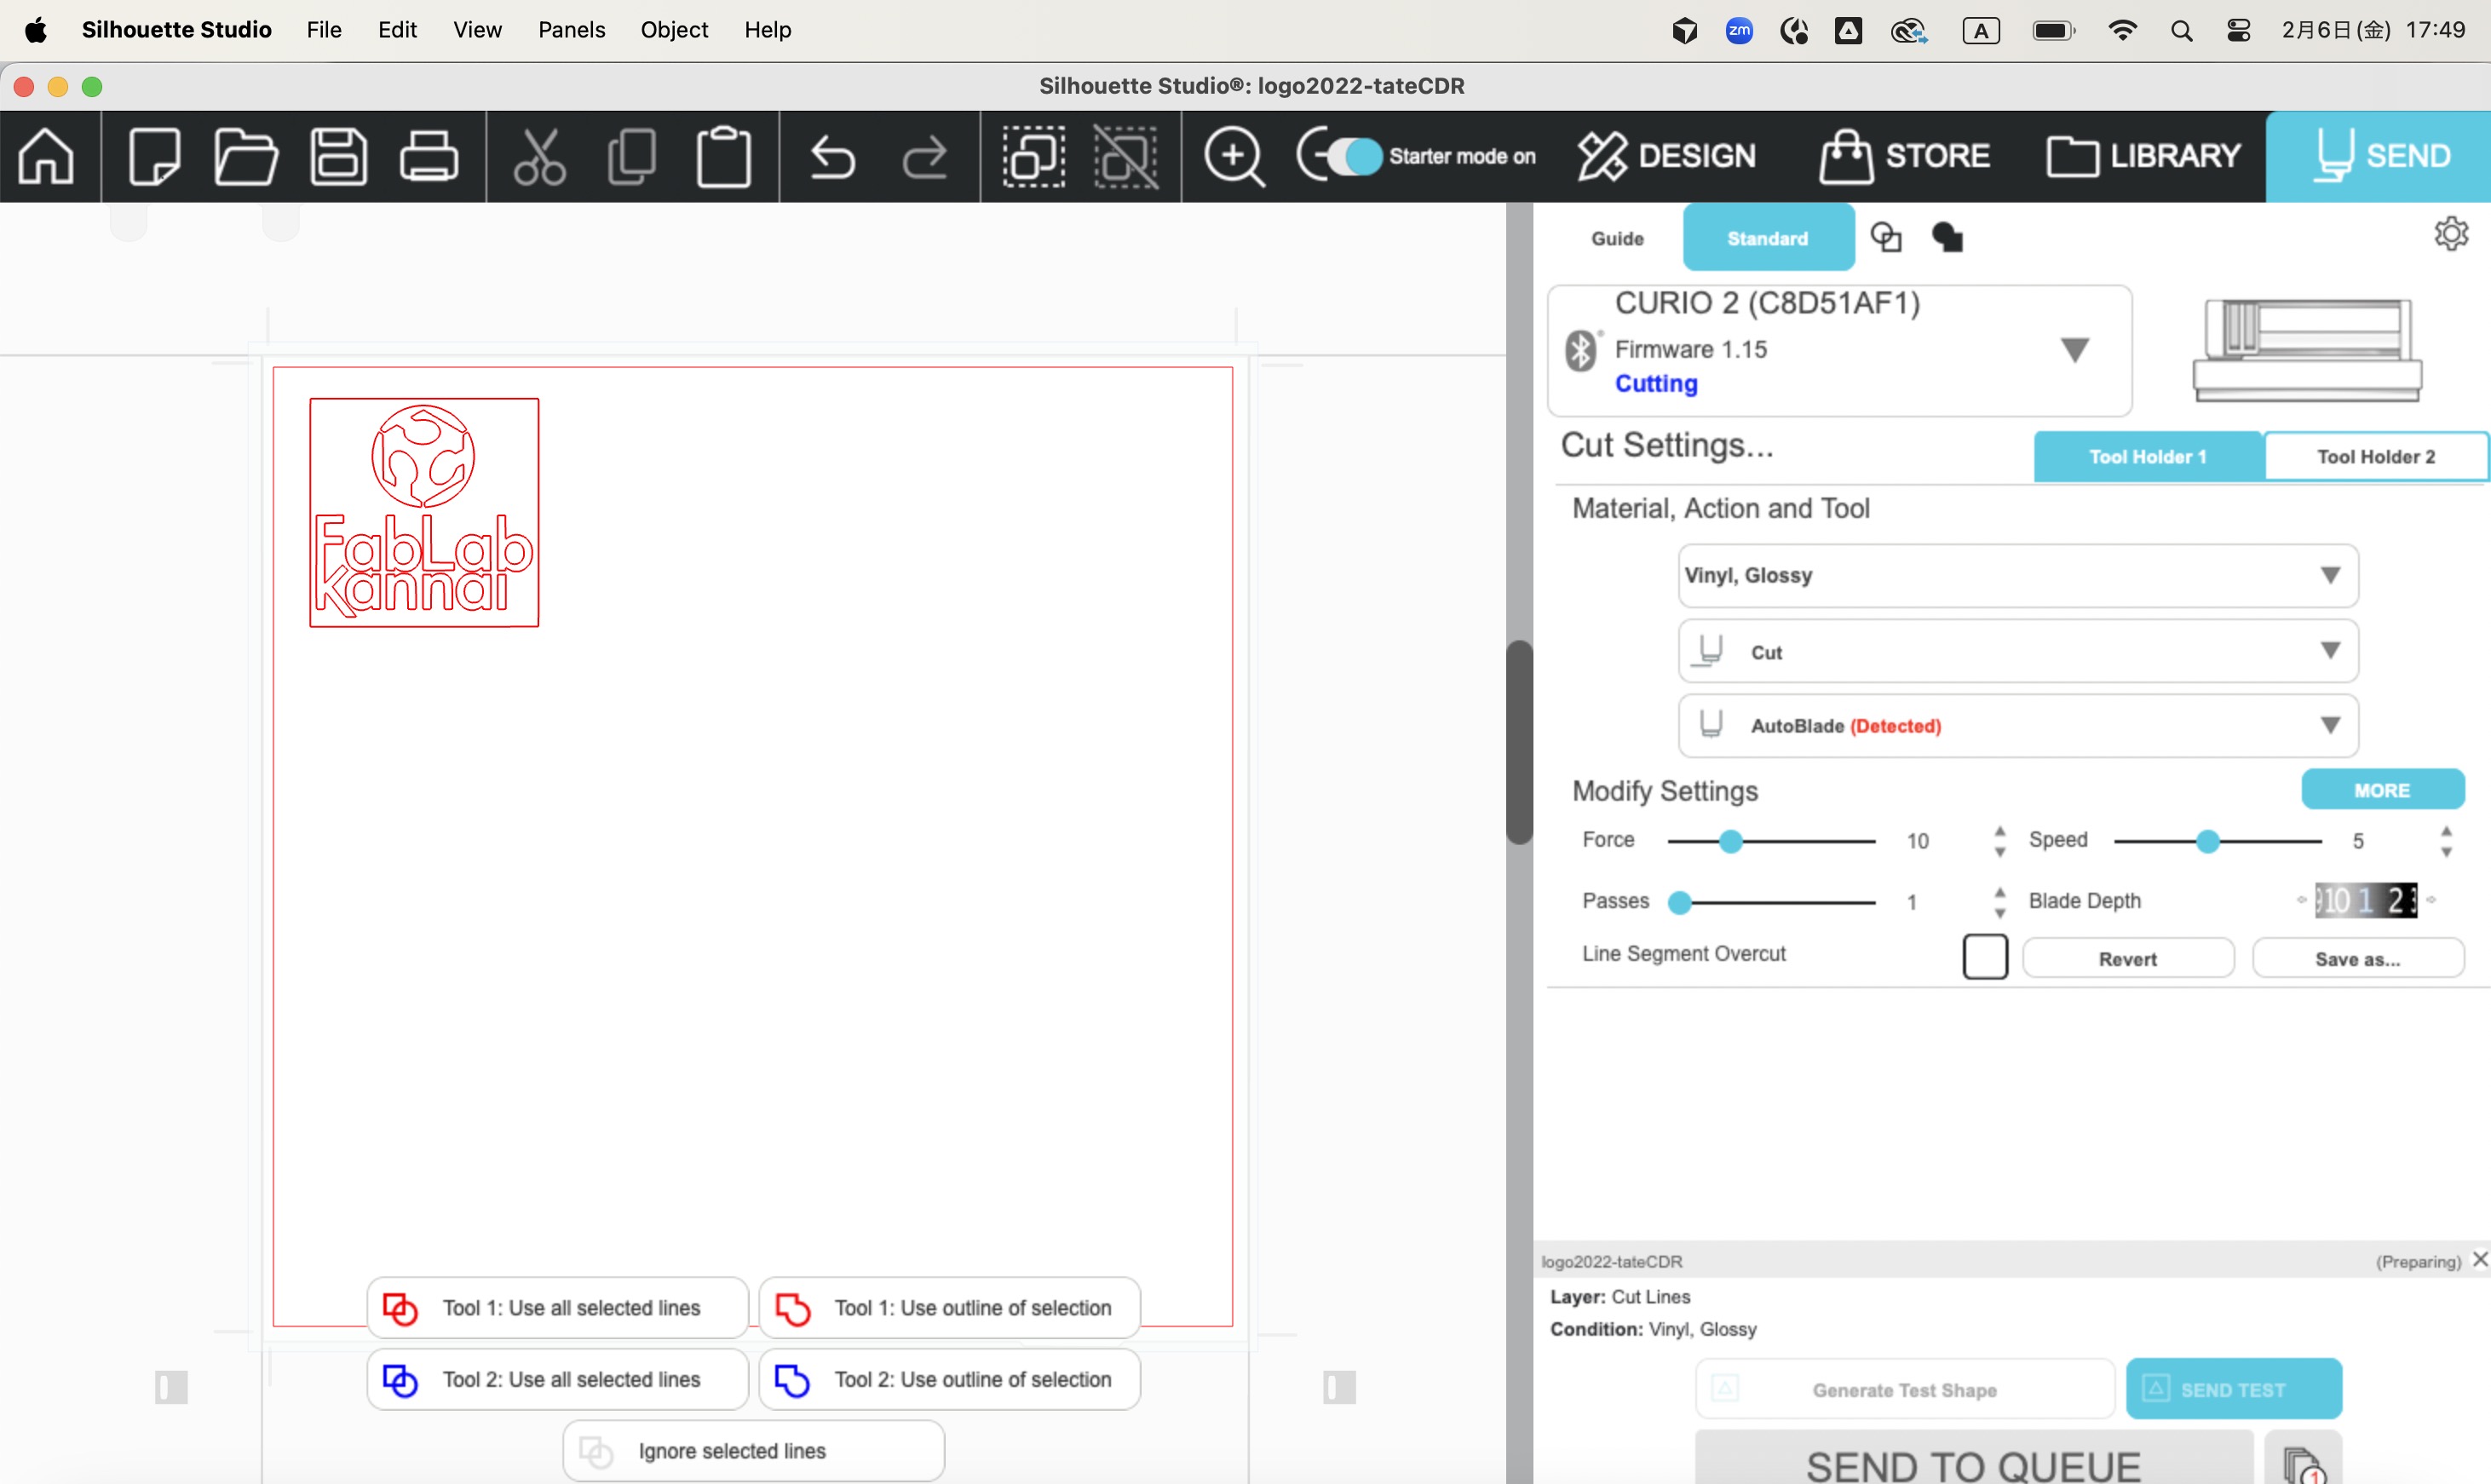
Task: Open a file with the folder icon
Action: 245,156
